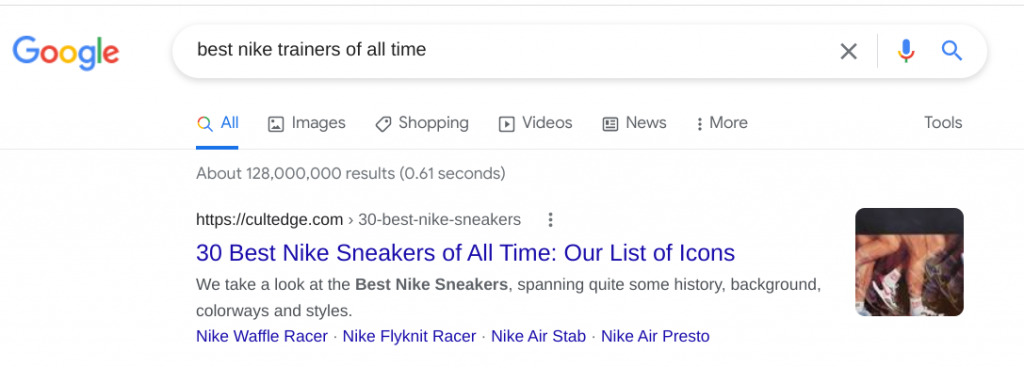
Task: Start voice search with microphone icon
Action: [x=906, y=50]
